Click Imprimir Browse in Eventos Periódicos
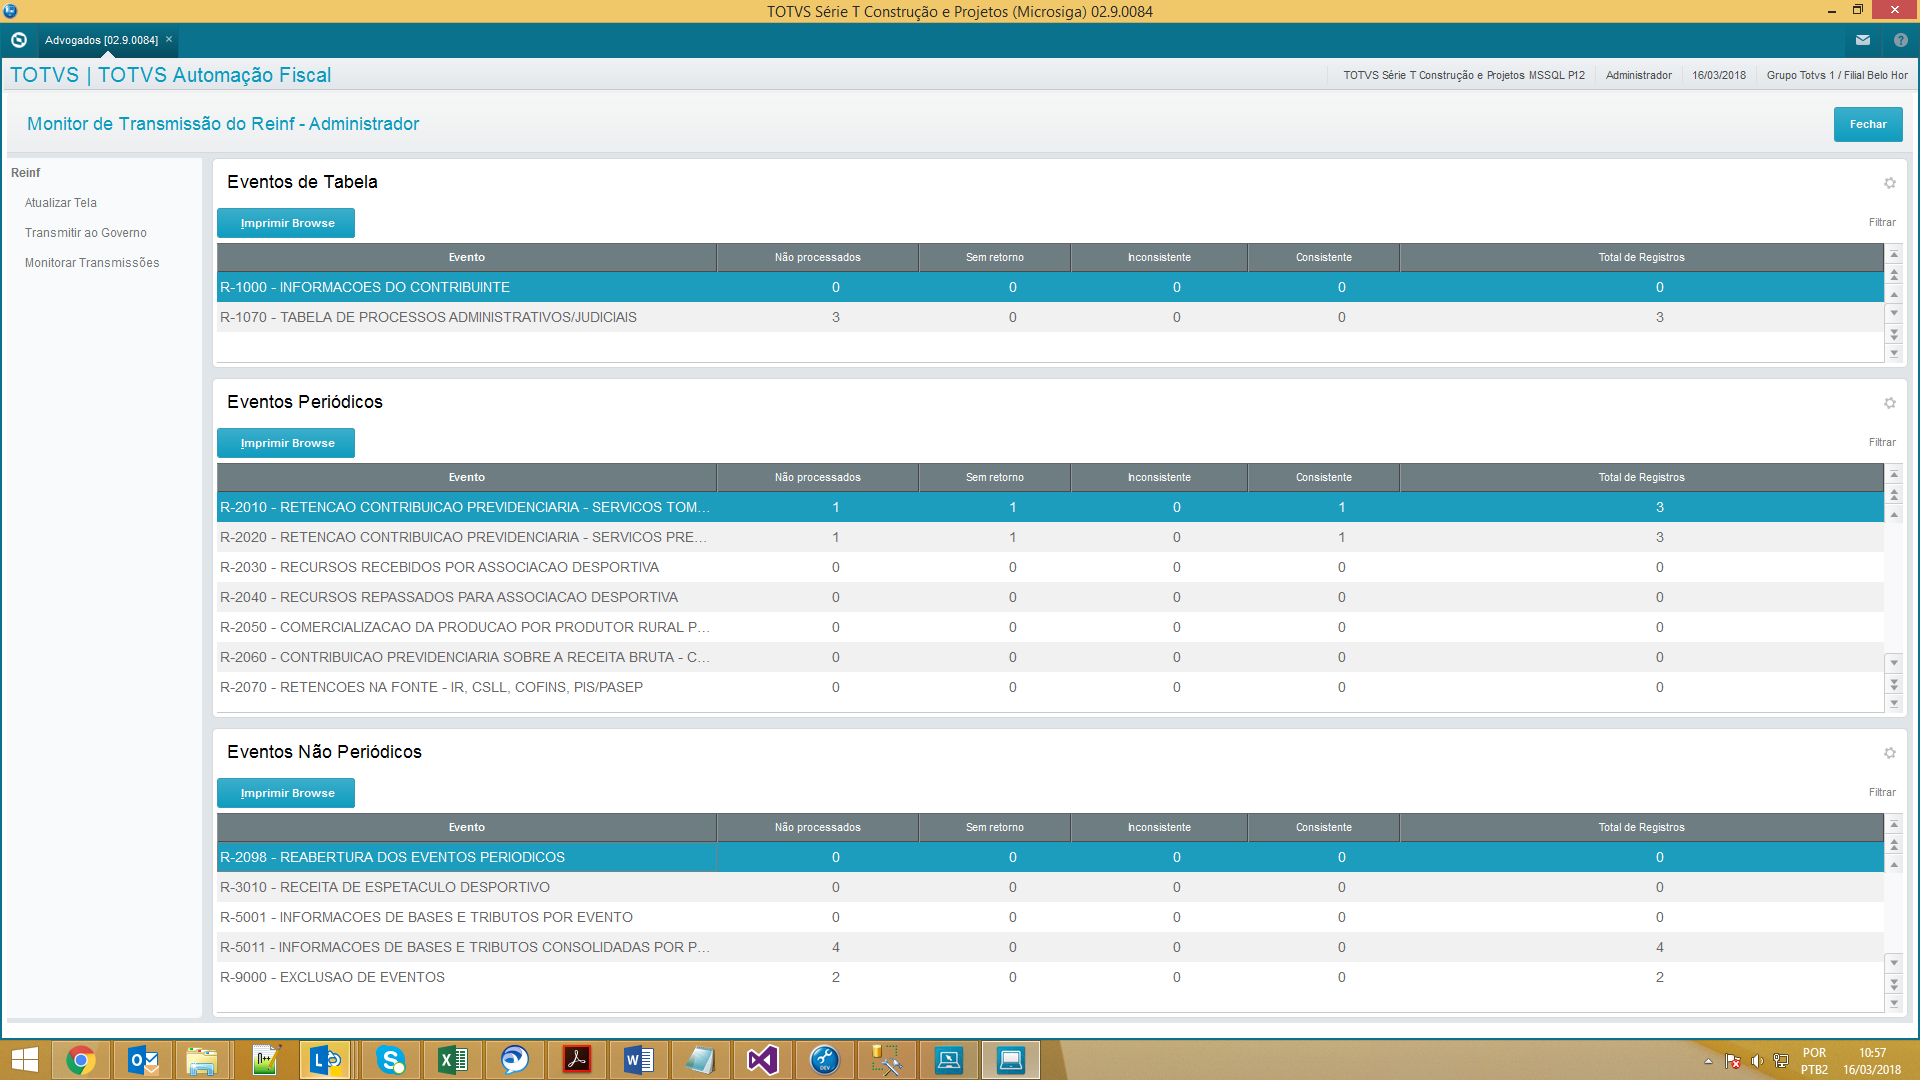The height and width of the screenshot is (1080, 1920). [286, 443]
